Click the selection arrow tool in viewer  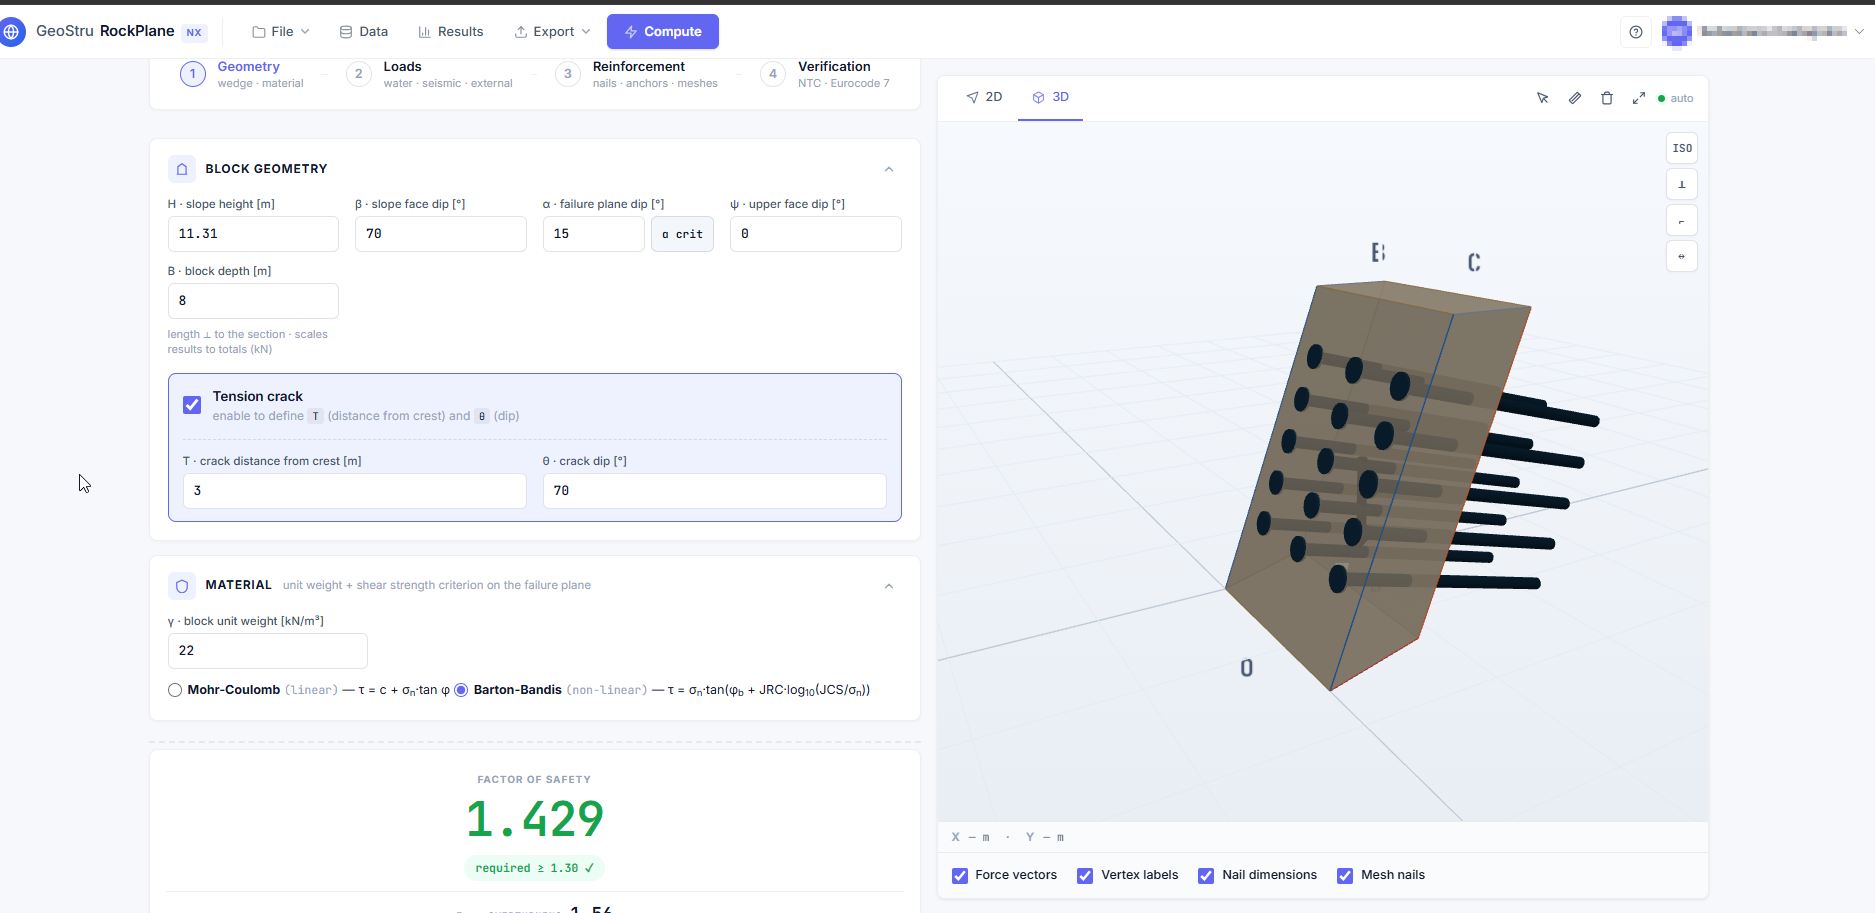tap(1543, 98)
